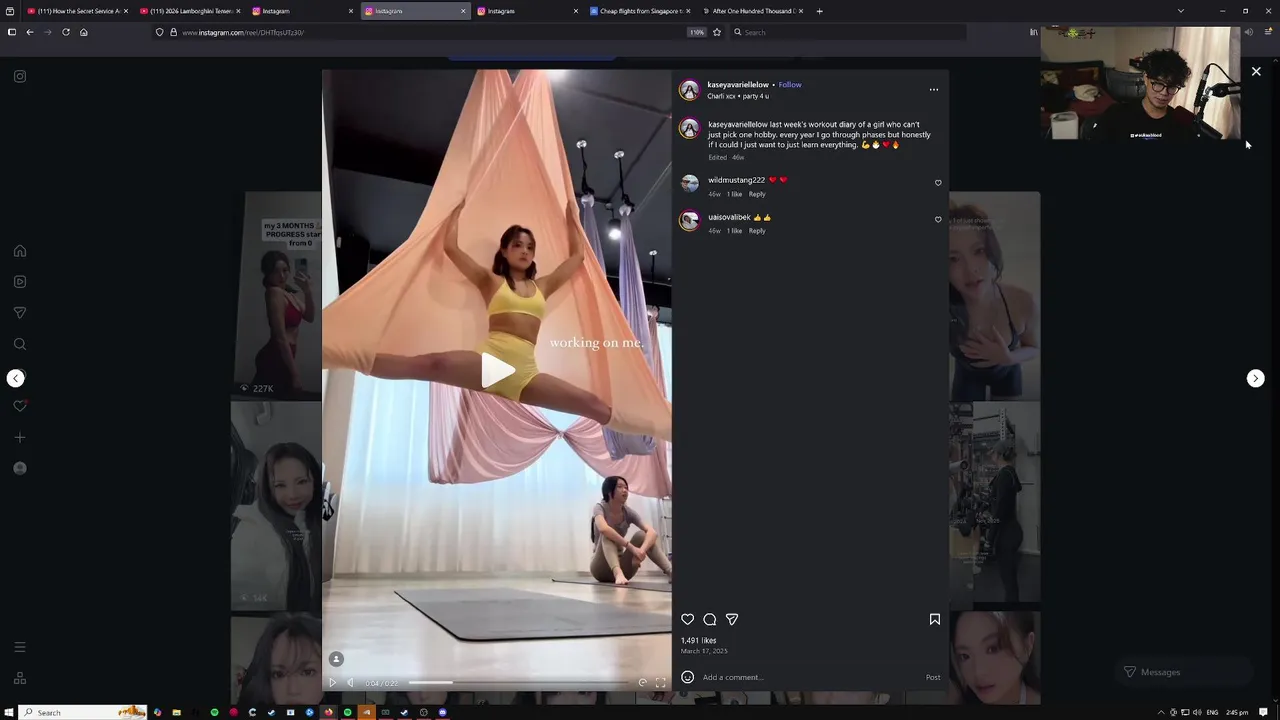Open the three-dot more options menu
Viewport: 1280px width, 720px height.
point(934,89)
